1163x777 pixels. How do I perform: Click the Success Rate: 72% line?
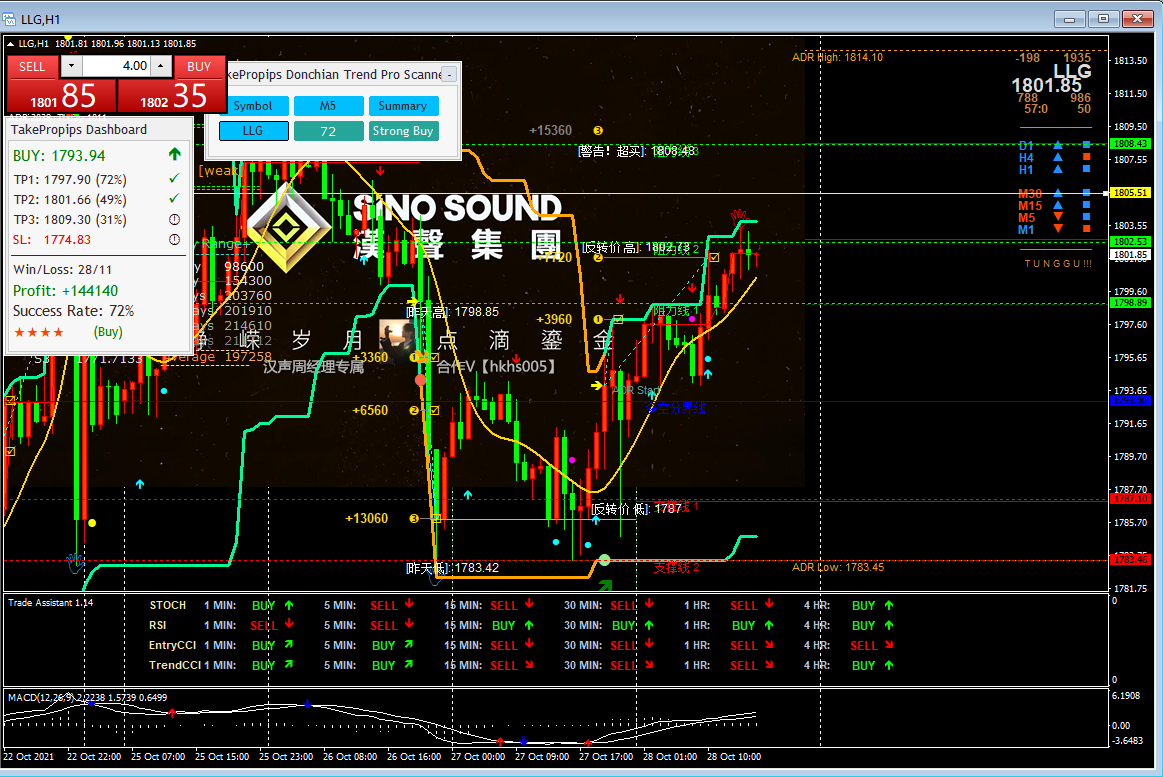pyautogui.click(x=73, y=311)
